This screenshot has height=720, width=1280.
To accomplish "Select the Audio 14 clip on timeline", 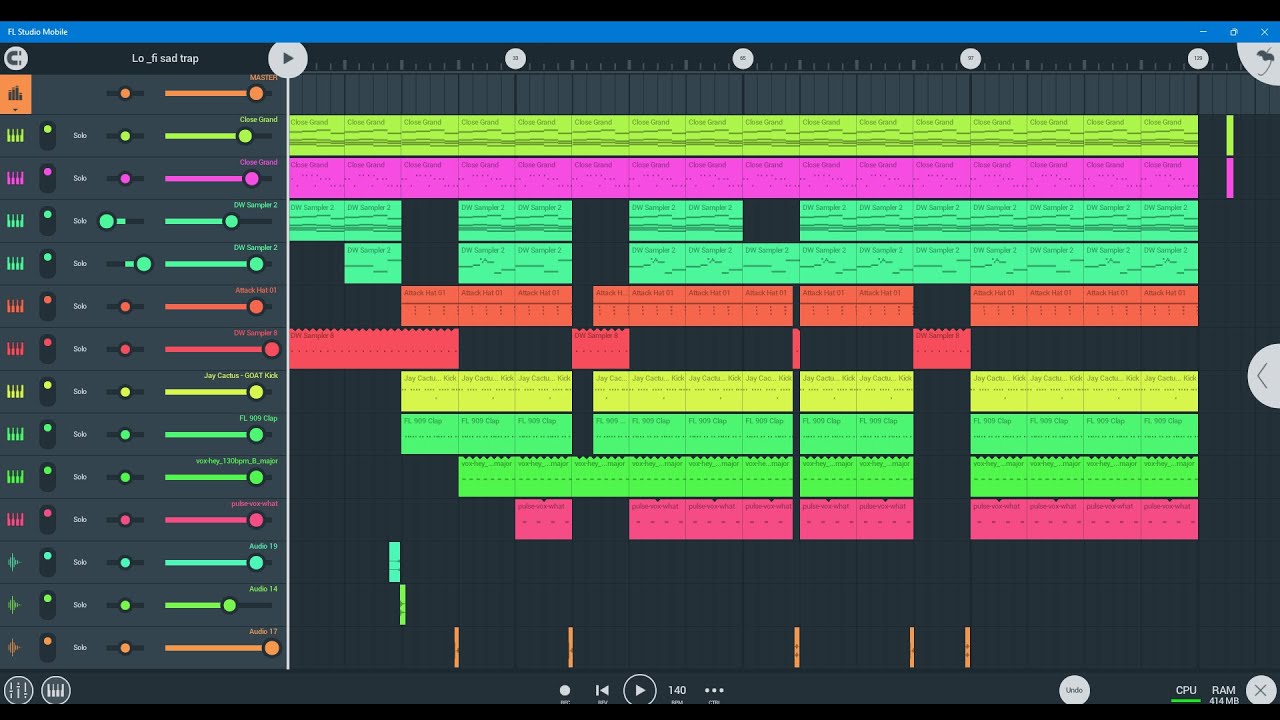I will coord(402,605).
